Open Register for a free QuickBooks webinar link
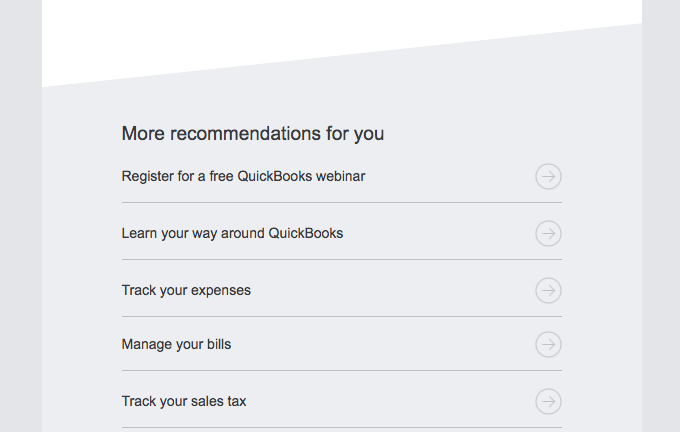680x432 pixels. (243, 177)
